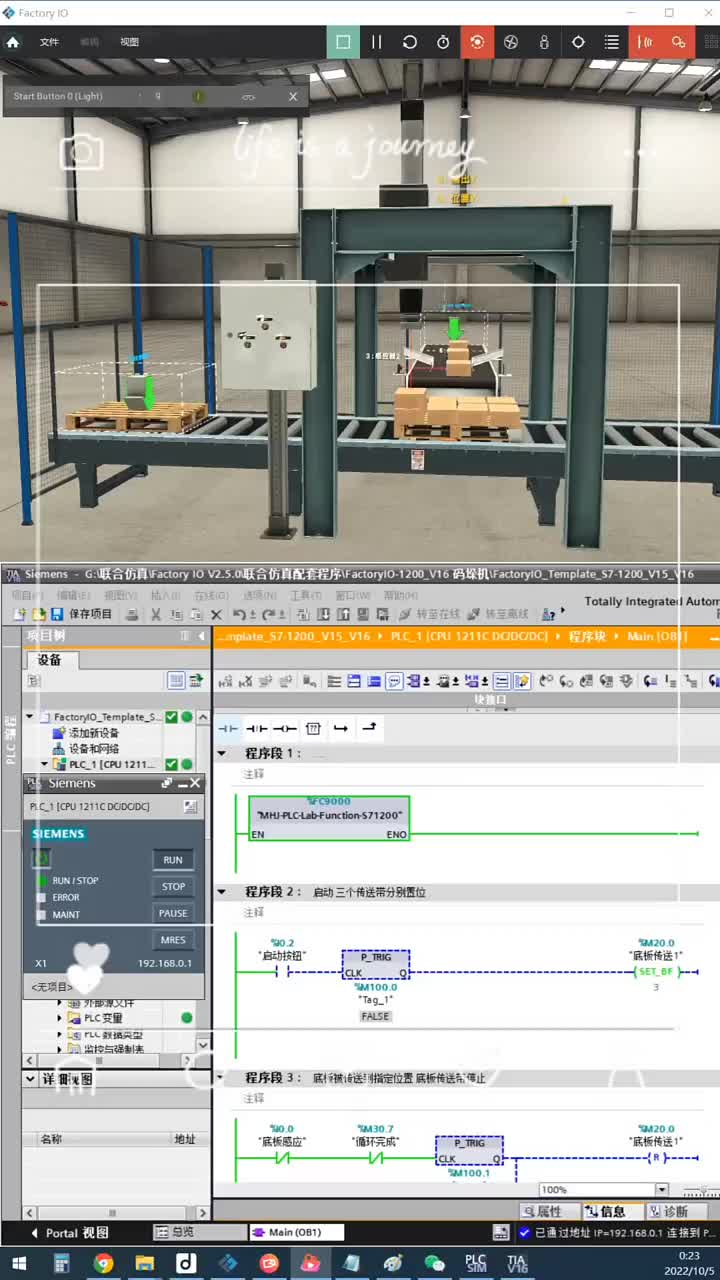The width and height of the screenshot is (720, 1280).
Task: Click 保存项目 in the TIA Portal toolbar
Action: (82, 614)
